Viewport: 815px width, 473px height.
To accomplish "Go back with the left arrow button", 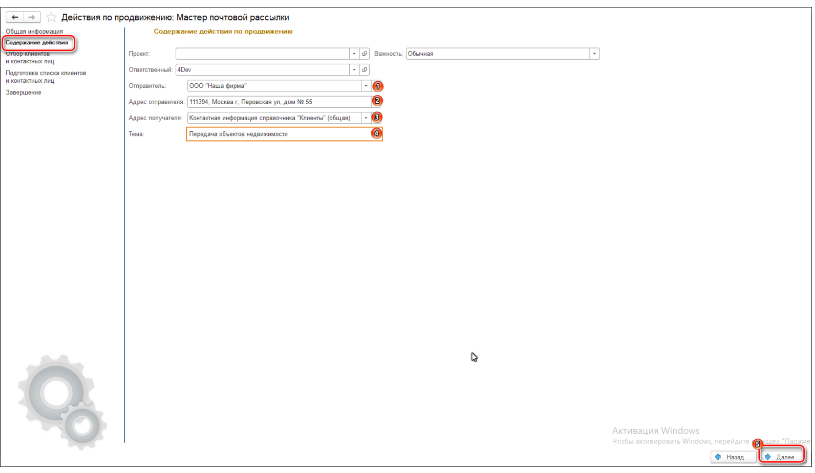I will click(x=15, y=17).
